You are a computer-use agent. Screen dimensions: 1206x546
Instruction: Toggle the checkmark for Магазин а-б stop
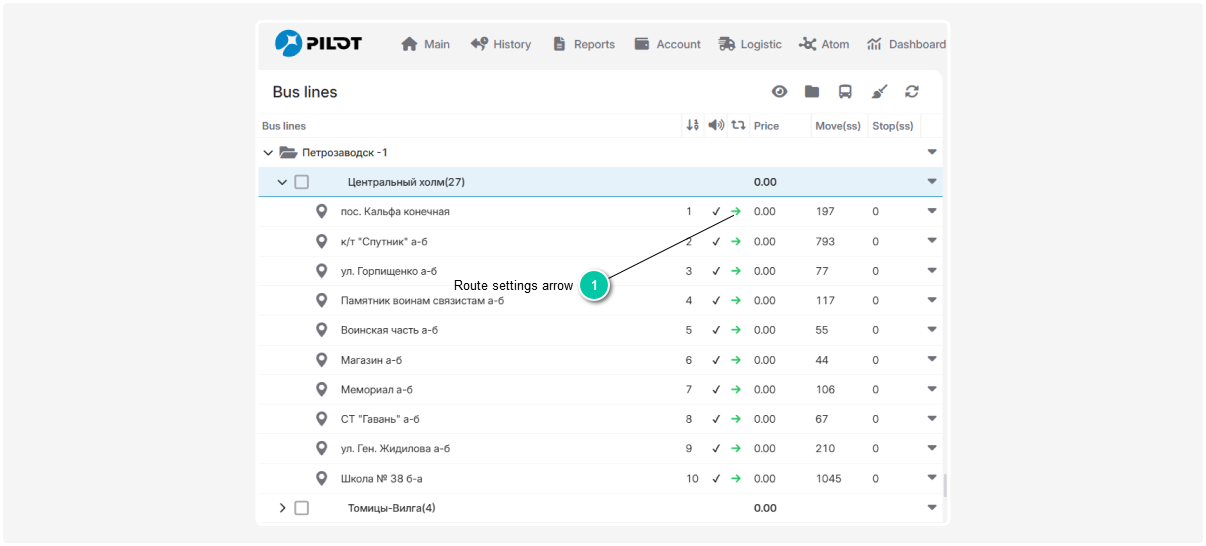[716, 360]
